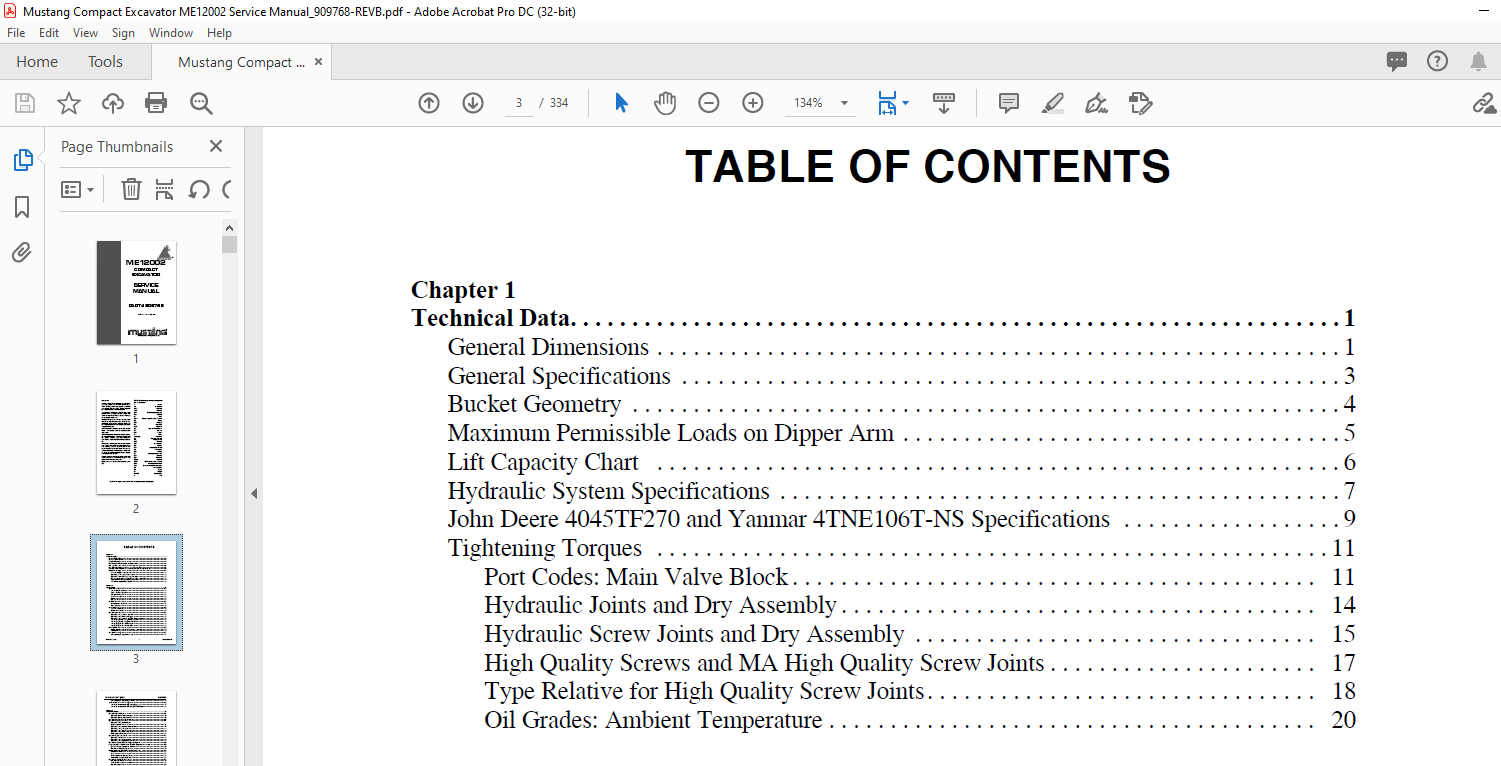The width and height of the screenshot is (1501, 766).
Task: Click 'General Specifications' contents entry
Action: (x=559, y=376)
